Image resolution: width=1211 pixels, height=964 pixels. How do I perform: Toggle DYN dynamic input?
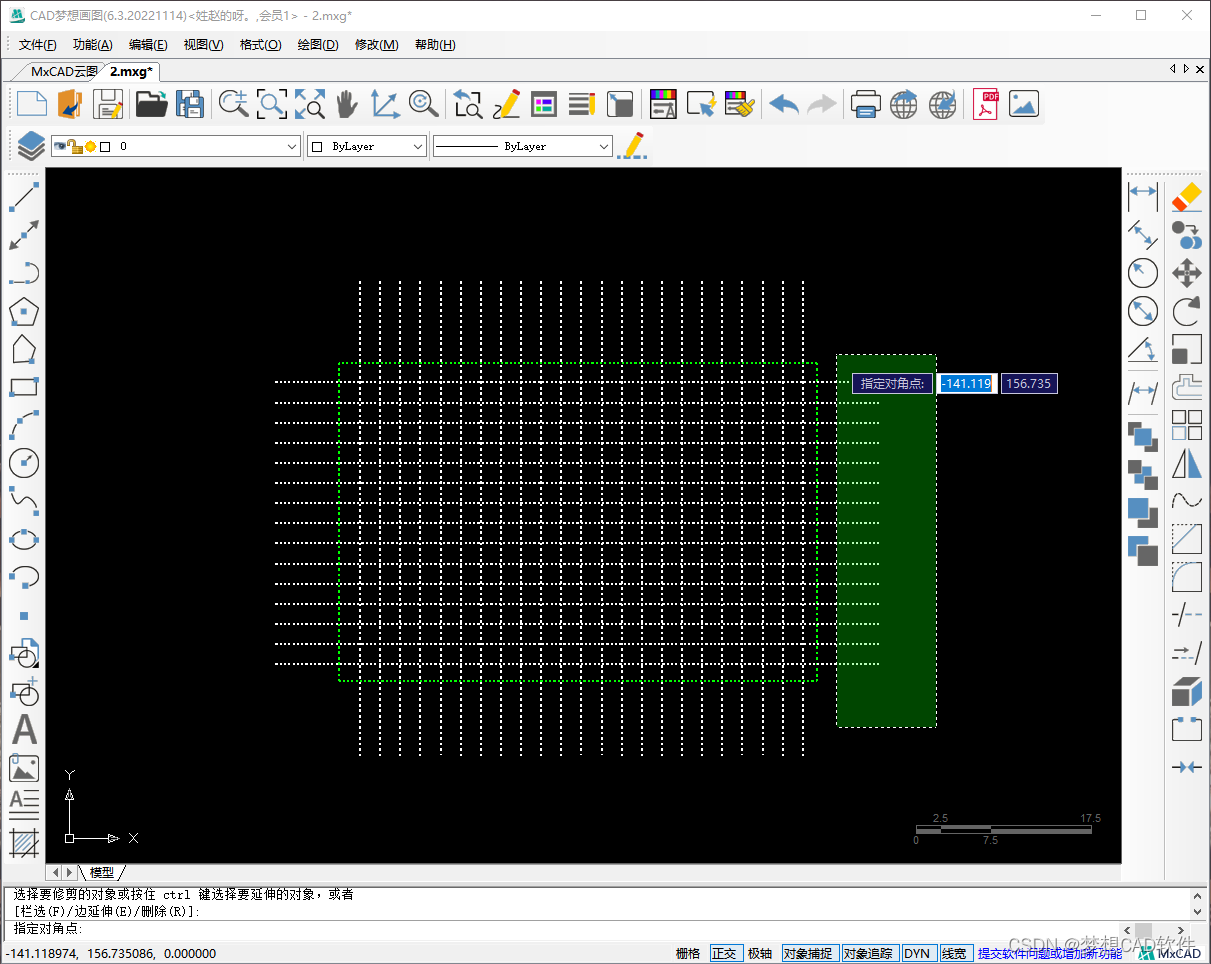coord(917,954)
